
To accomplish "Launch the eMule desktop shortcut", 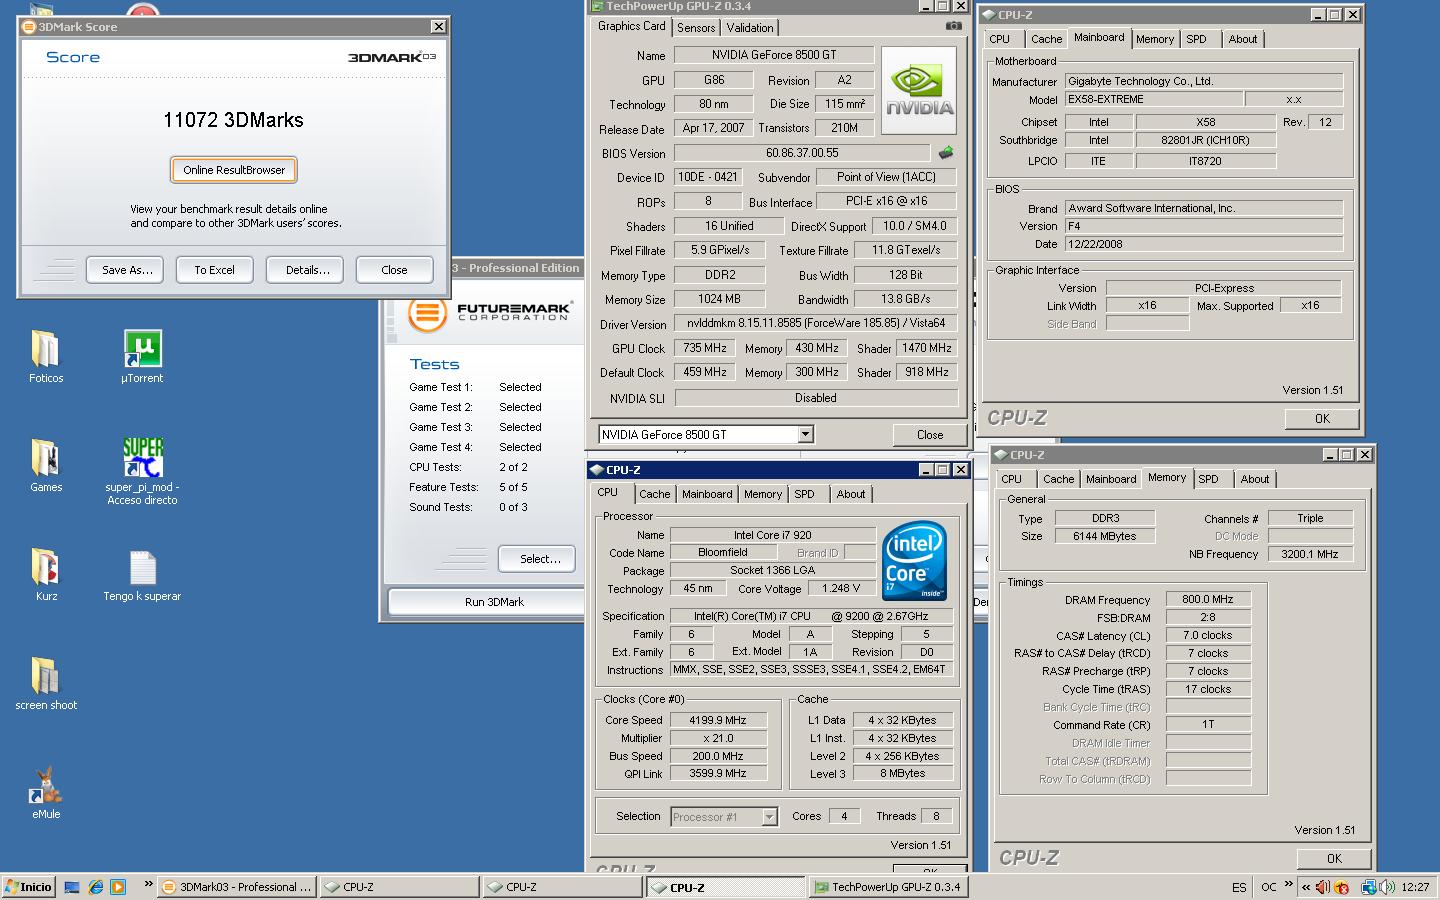I will pos(45,792).
